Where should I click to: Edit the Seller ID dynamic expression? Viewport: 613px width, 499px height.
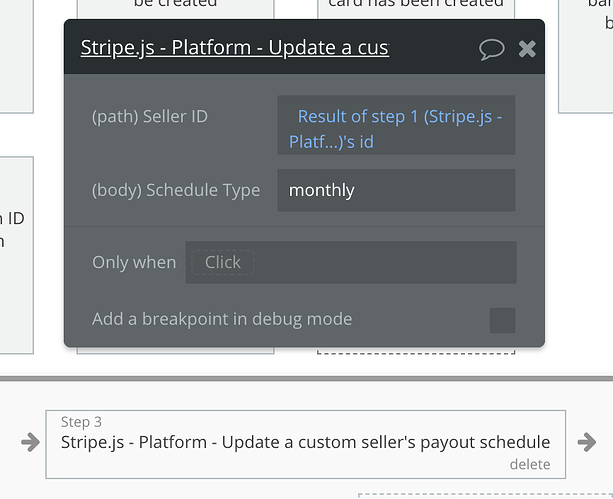pyautogui.click(x=396, y=129)
